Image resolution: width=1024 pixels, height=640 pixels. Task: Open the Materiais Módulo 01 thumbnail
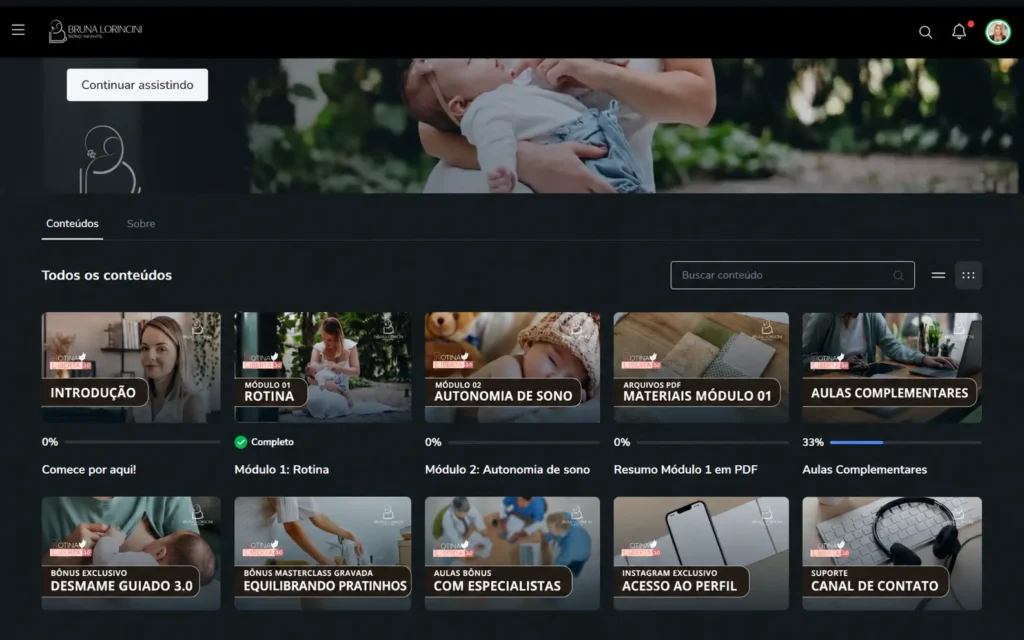(x=701, y=367)
